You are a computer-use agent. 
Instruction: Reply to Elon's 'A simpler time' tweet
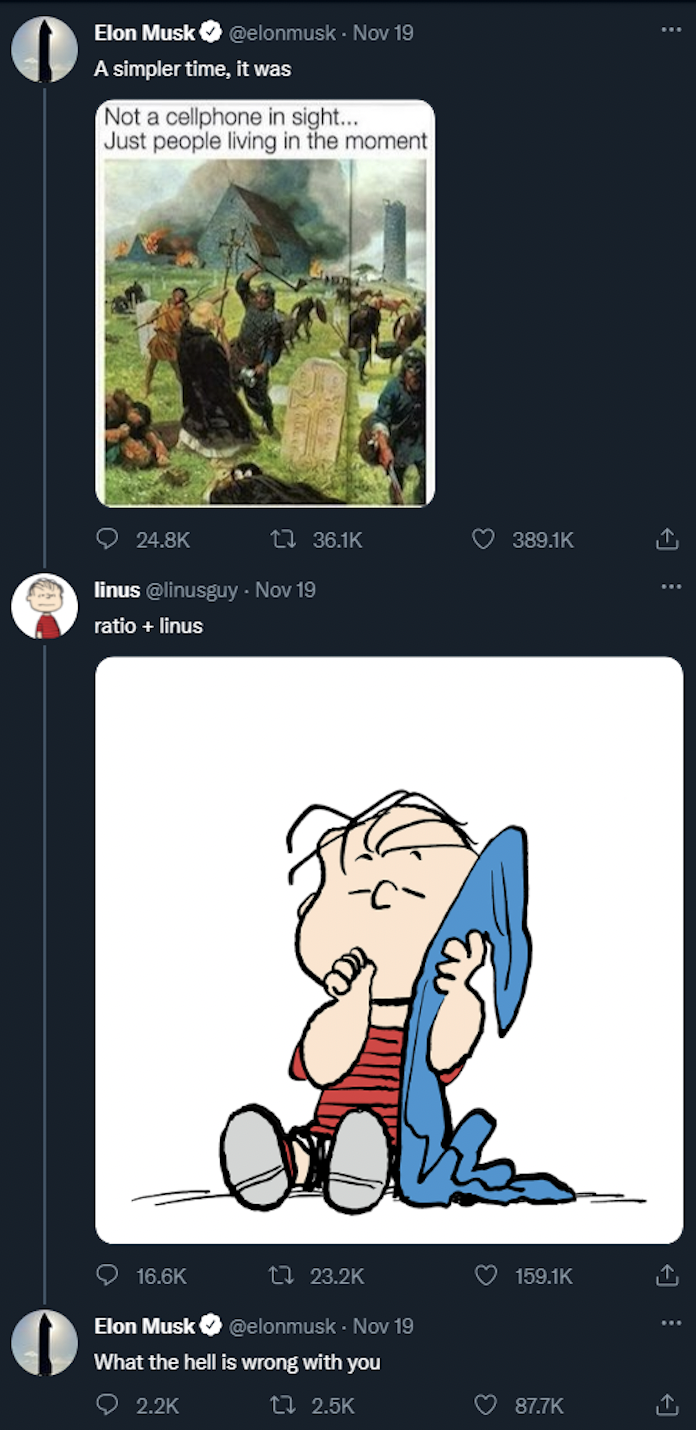pos(107,540)
